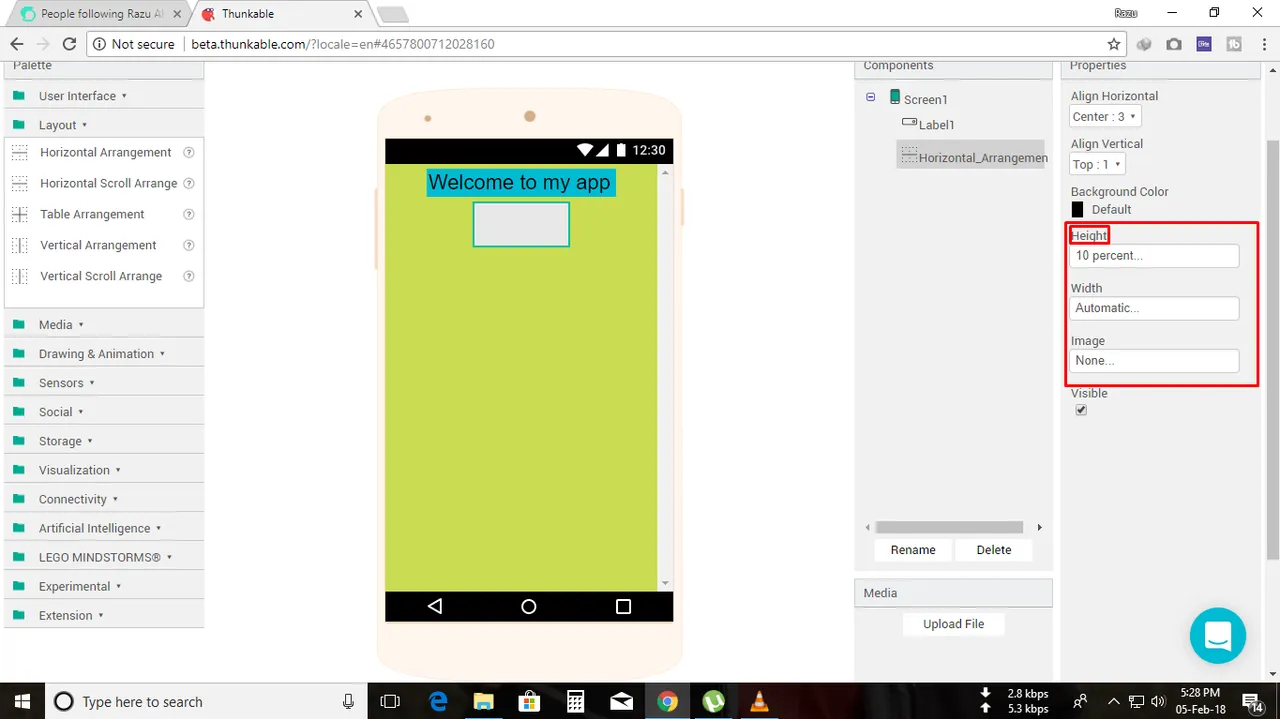This screenshot has height=719, width=1280.
Task: Open the chat support bubble
Action: [x=1218, y=635]
